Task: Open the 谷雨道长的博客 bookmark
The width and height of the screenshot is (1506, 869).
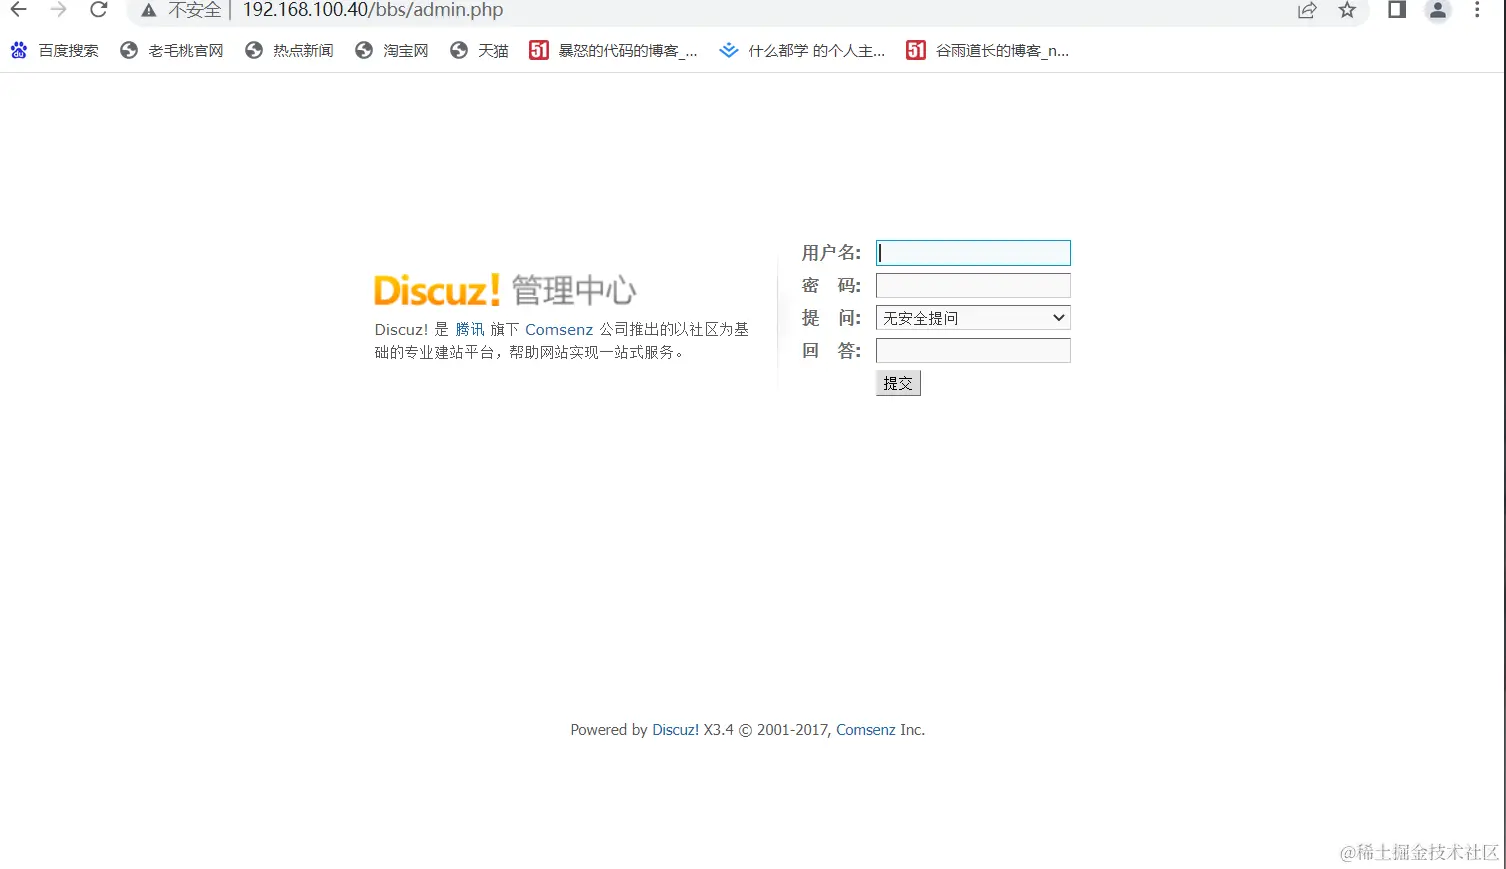Action: [988, 50]
